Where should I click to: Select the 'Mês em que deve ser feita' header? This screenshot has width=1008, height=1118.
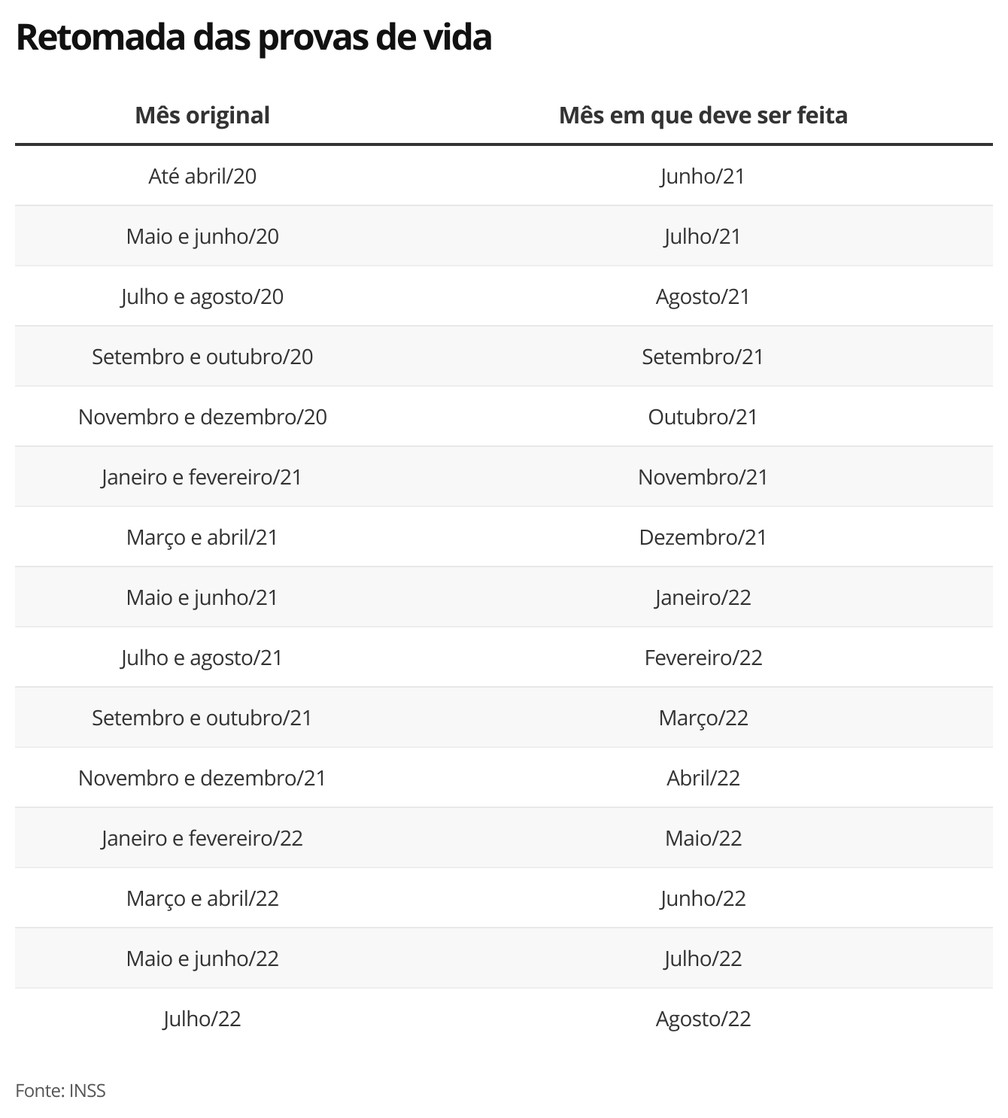pos(703,115)
